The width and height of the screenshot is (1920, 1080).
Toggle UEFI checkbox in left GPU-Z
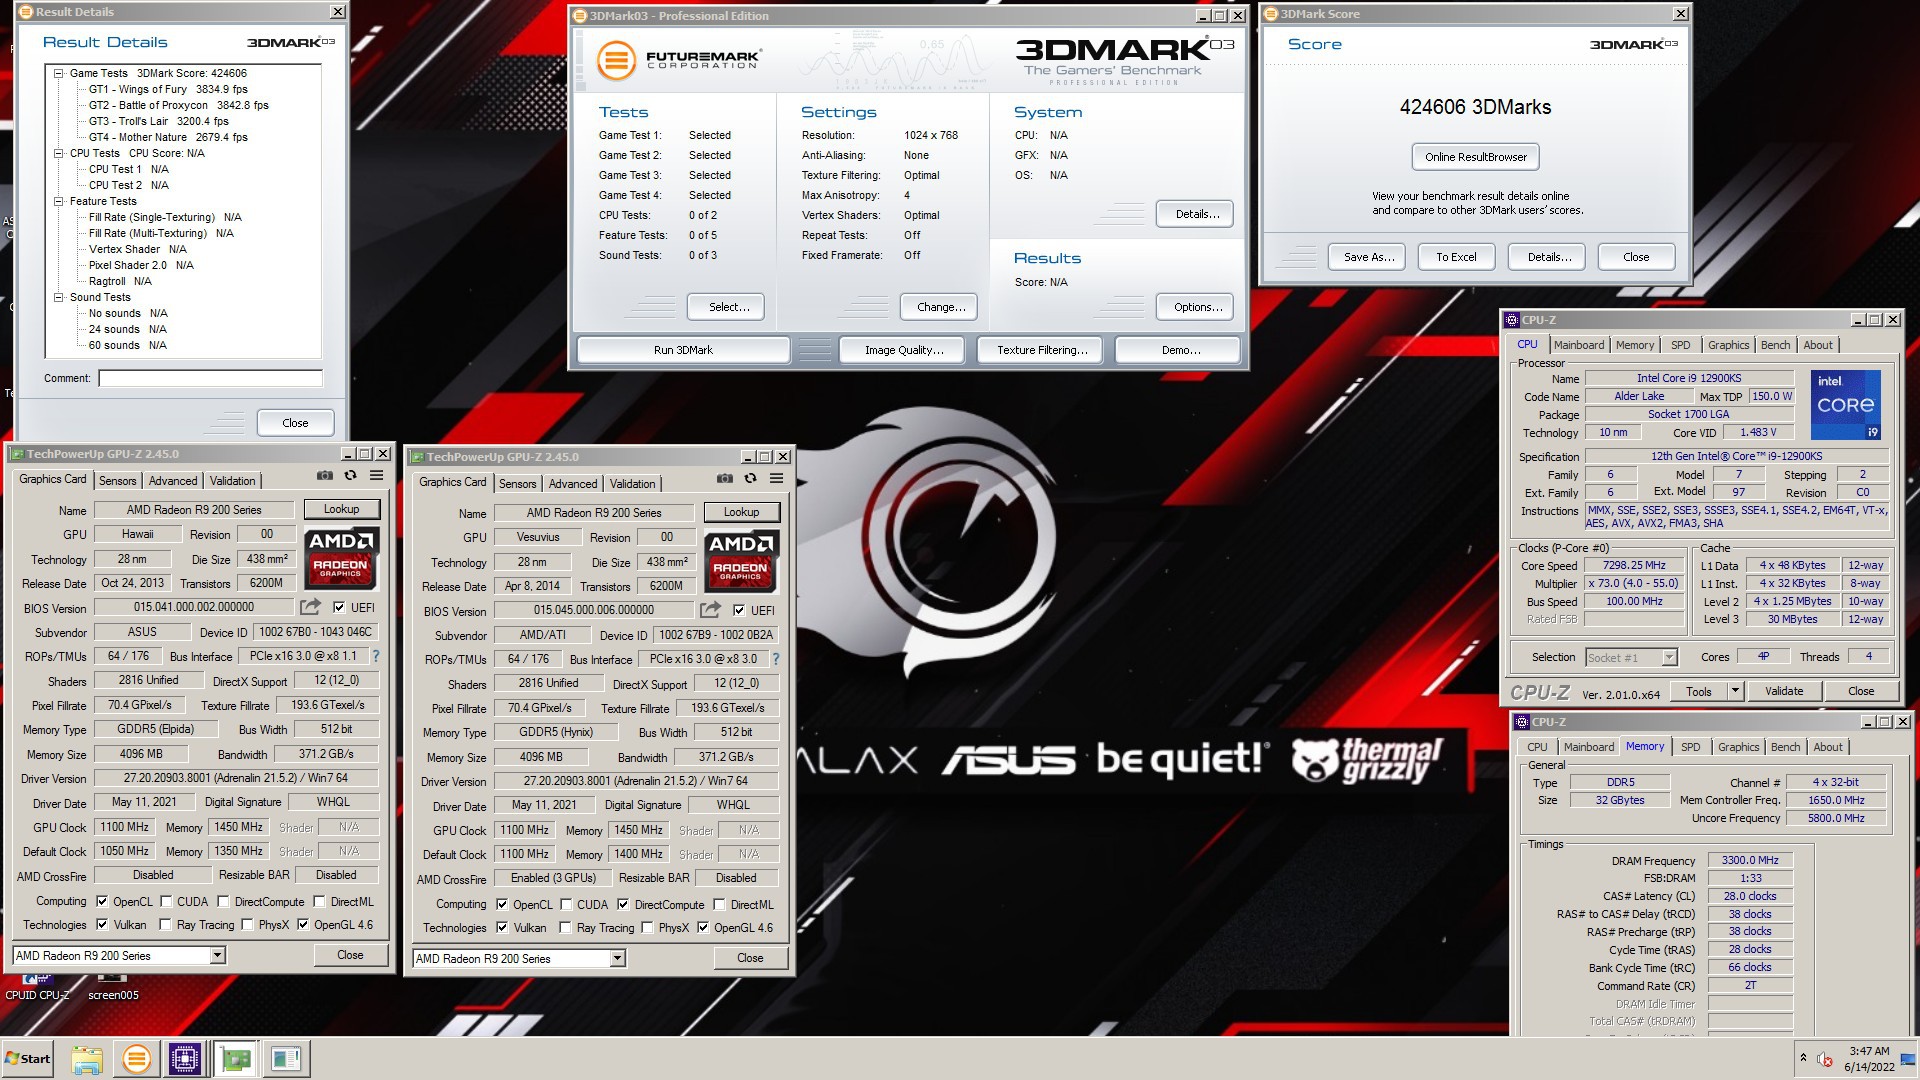point(339,607)
